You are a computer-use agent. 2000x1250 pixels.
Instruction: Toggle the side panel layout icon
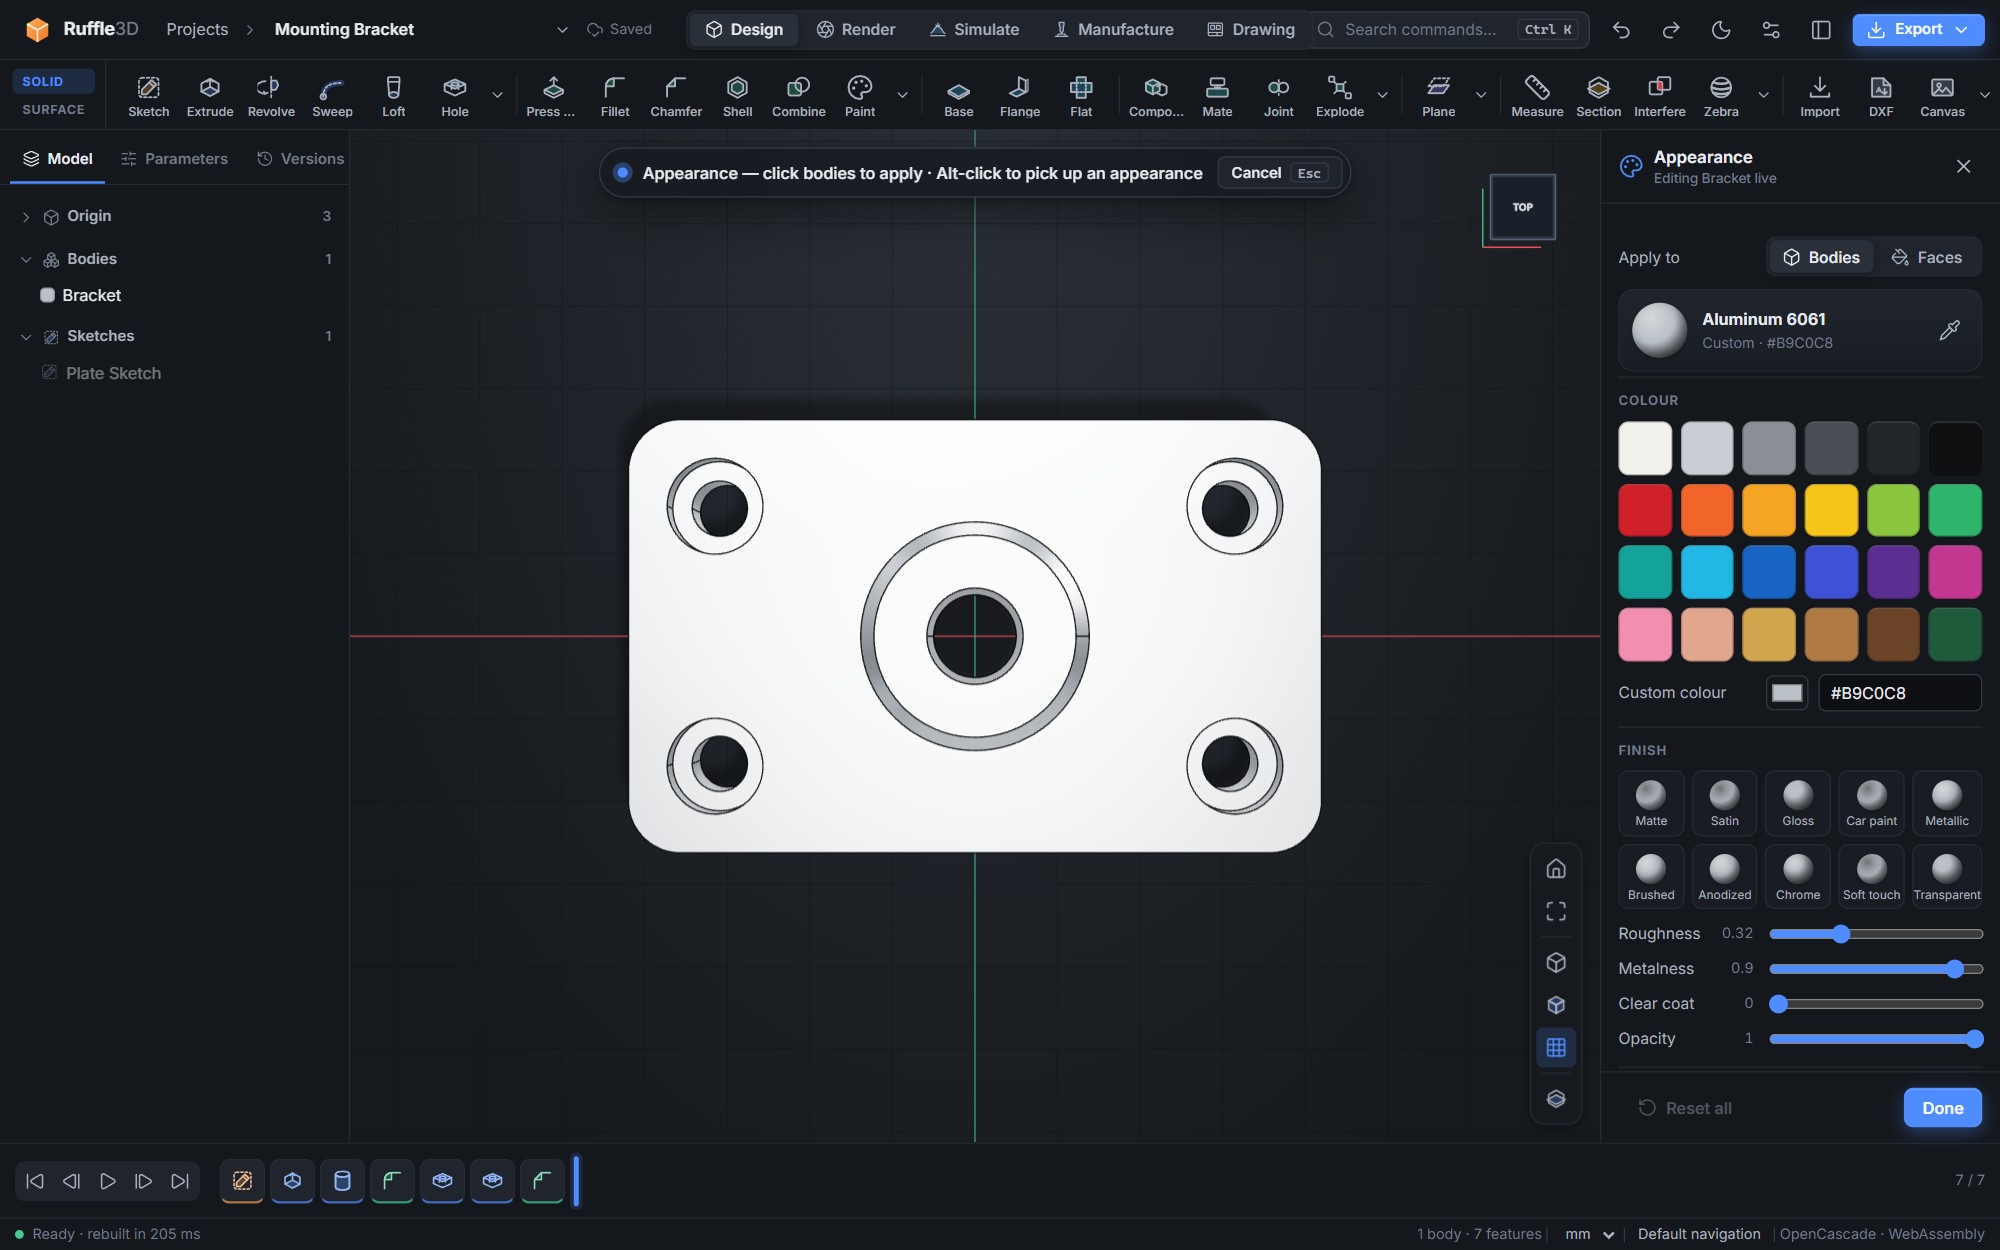coord(1821,30)
